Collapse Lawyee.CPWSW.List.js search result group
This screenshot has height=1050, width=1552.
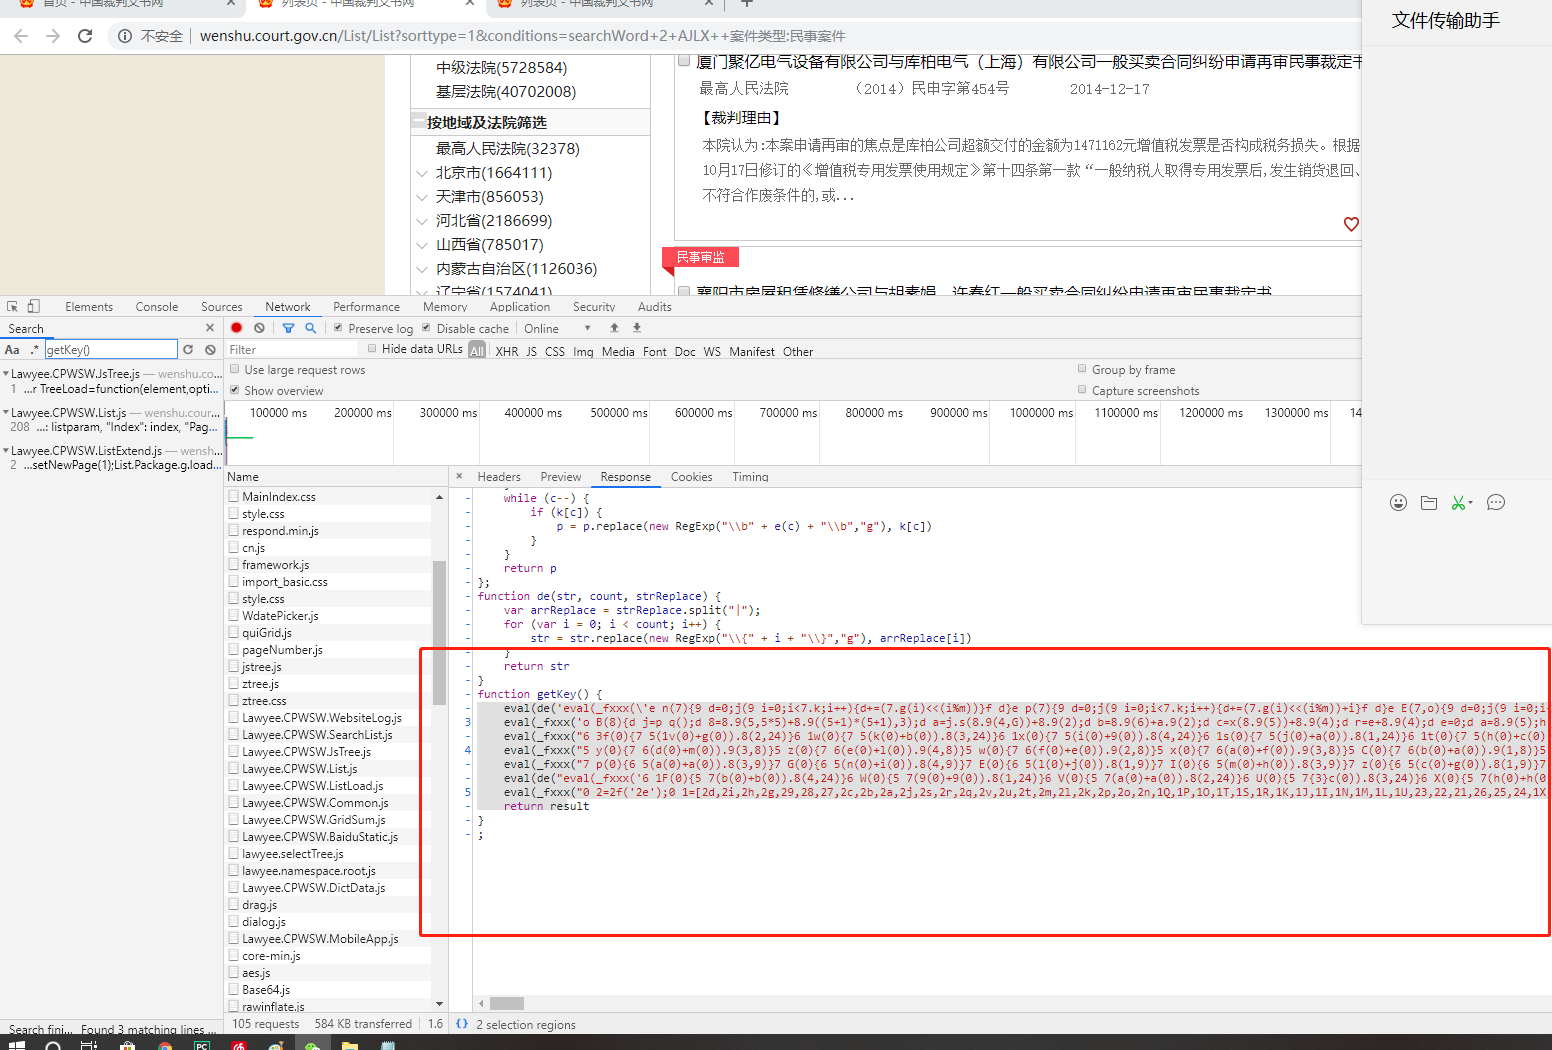point(6,412)
